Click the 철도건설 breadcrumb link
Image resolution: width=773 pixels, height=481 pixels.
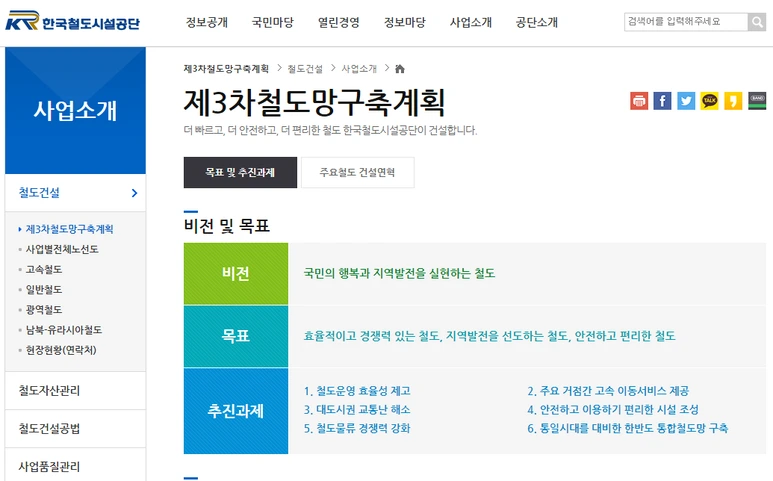pos(305,69)
